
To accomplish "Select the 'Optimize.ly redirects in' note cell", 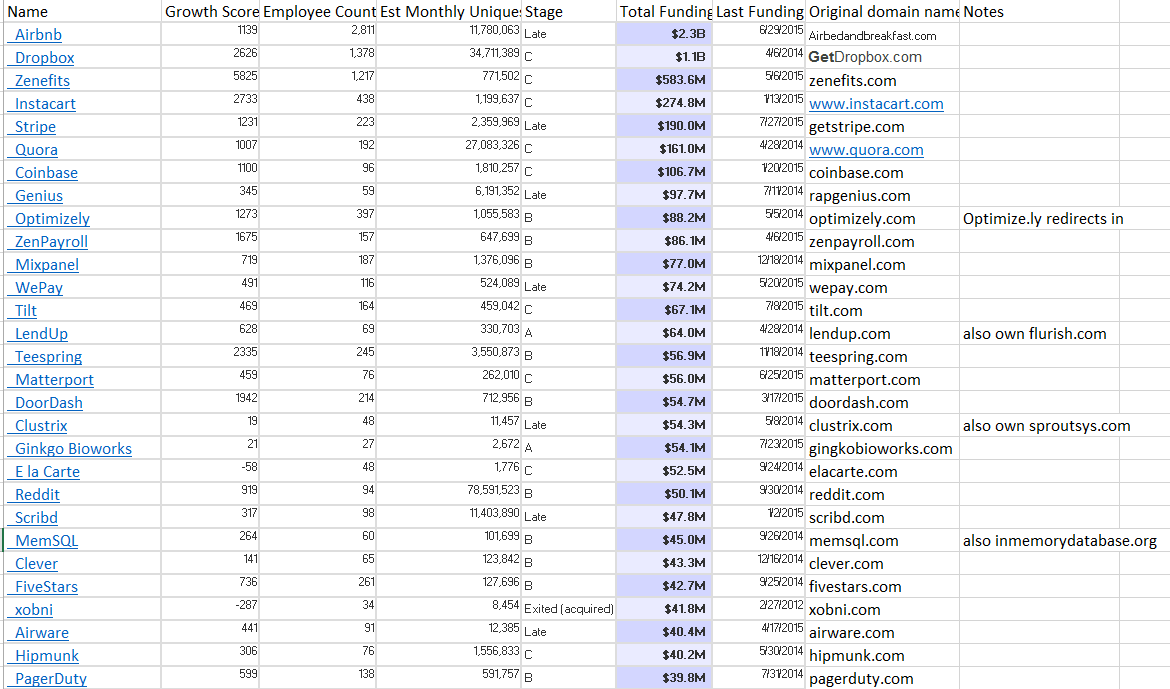I will [x=1043, y=219].
